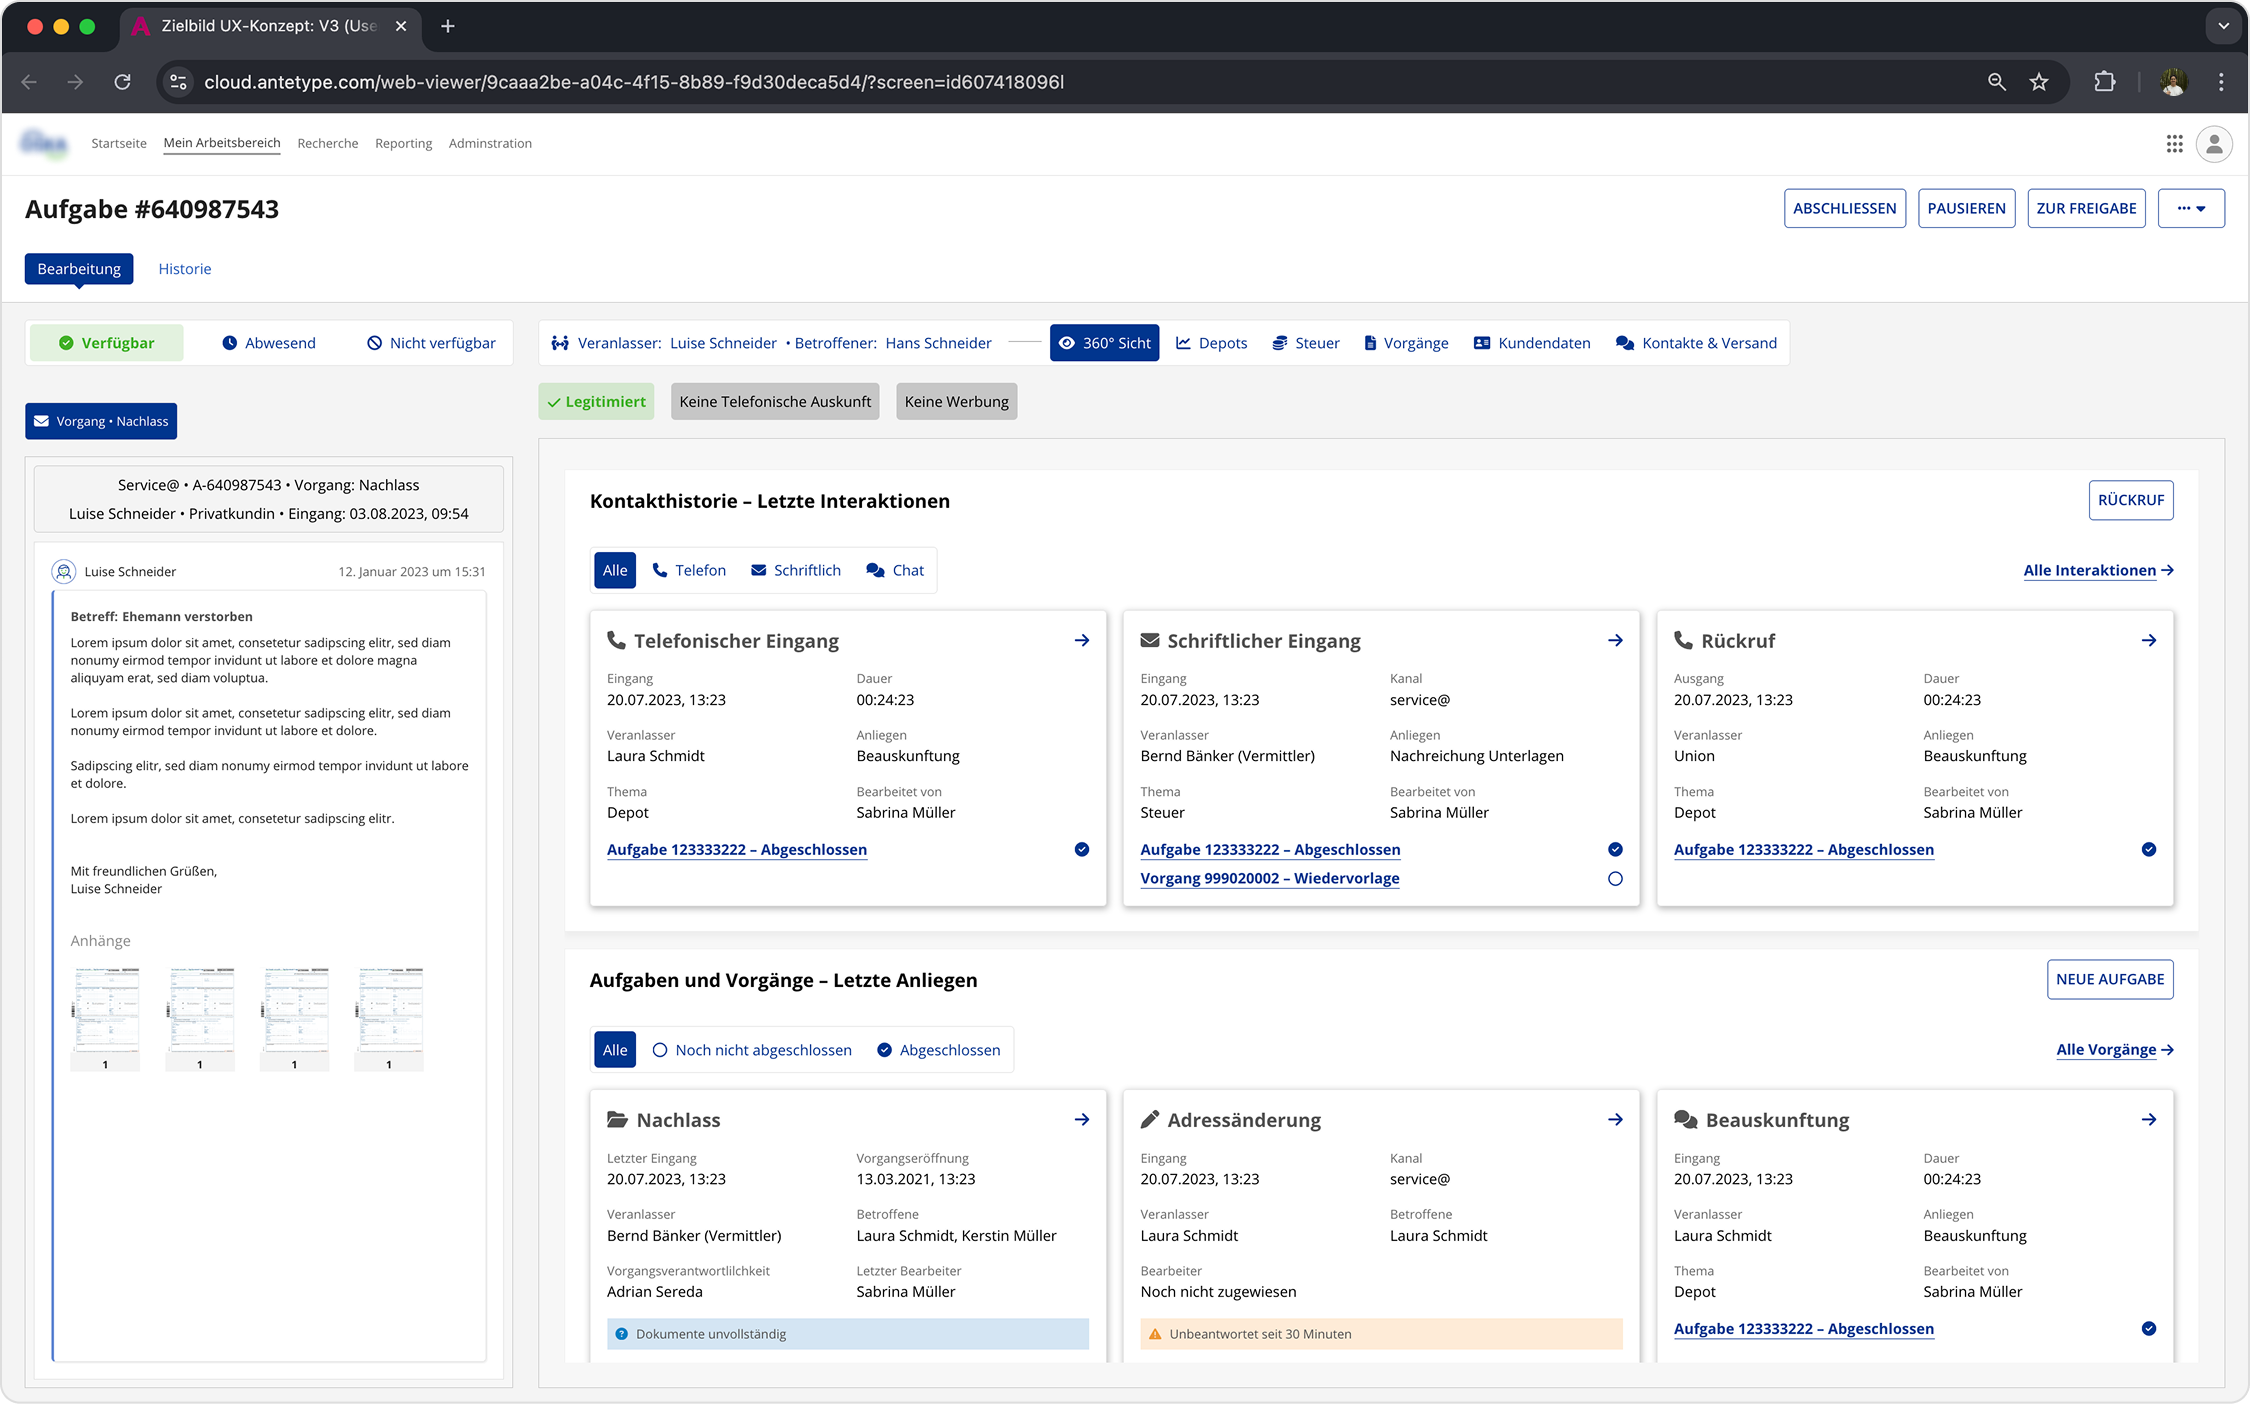The image size is (2250, 1404).
Task: Open the first attachment thumbnail
Action: (105, 1018)
